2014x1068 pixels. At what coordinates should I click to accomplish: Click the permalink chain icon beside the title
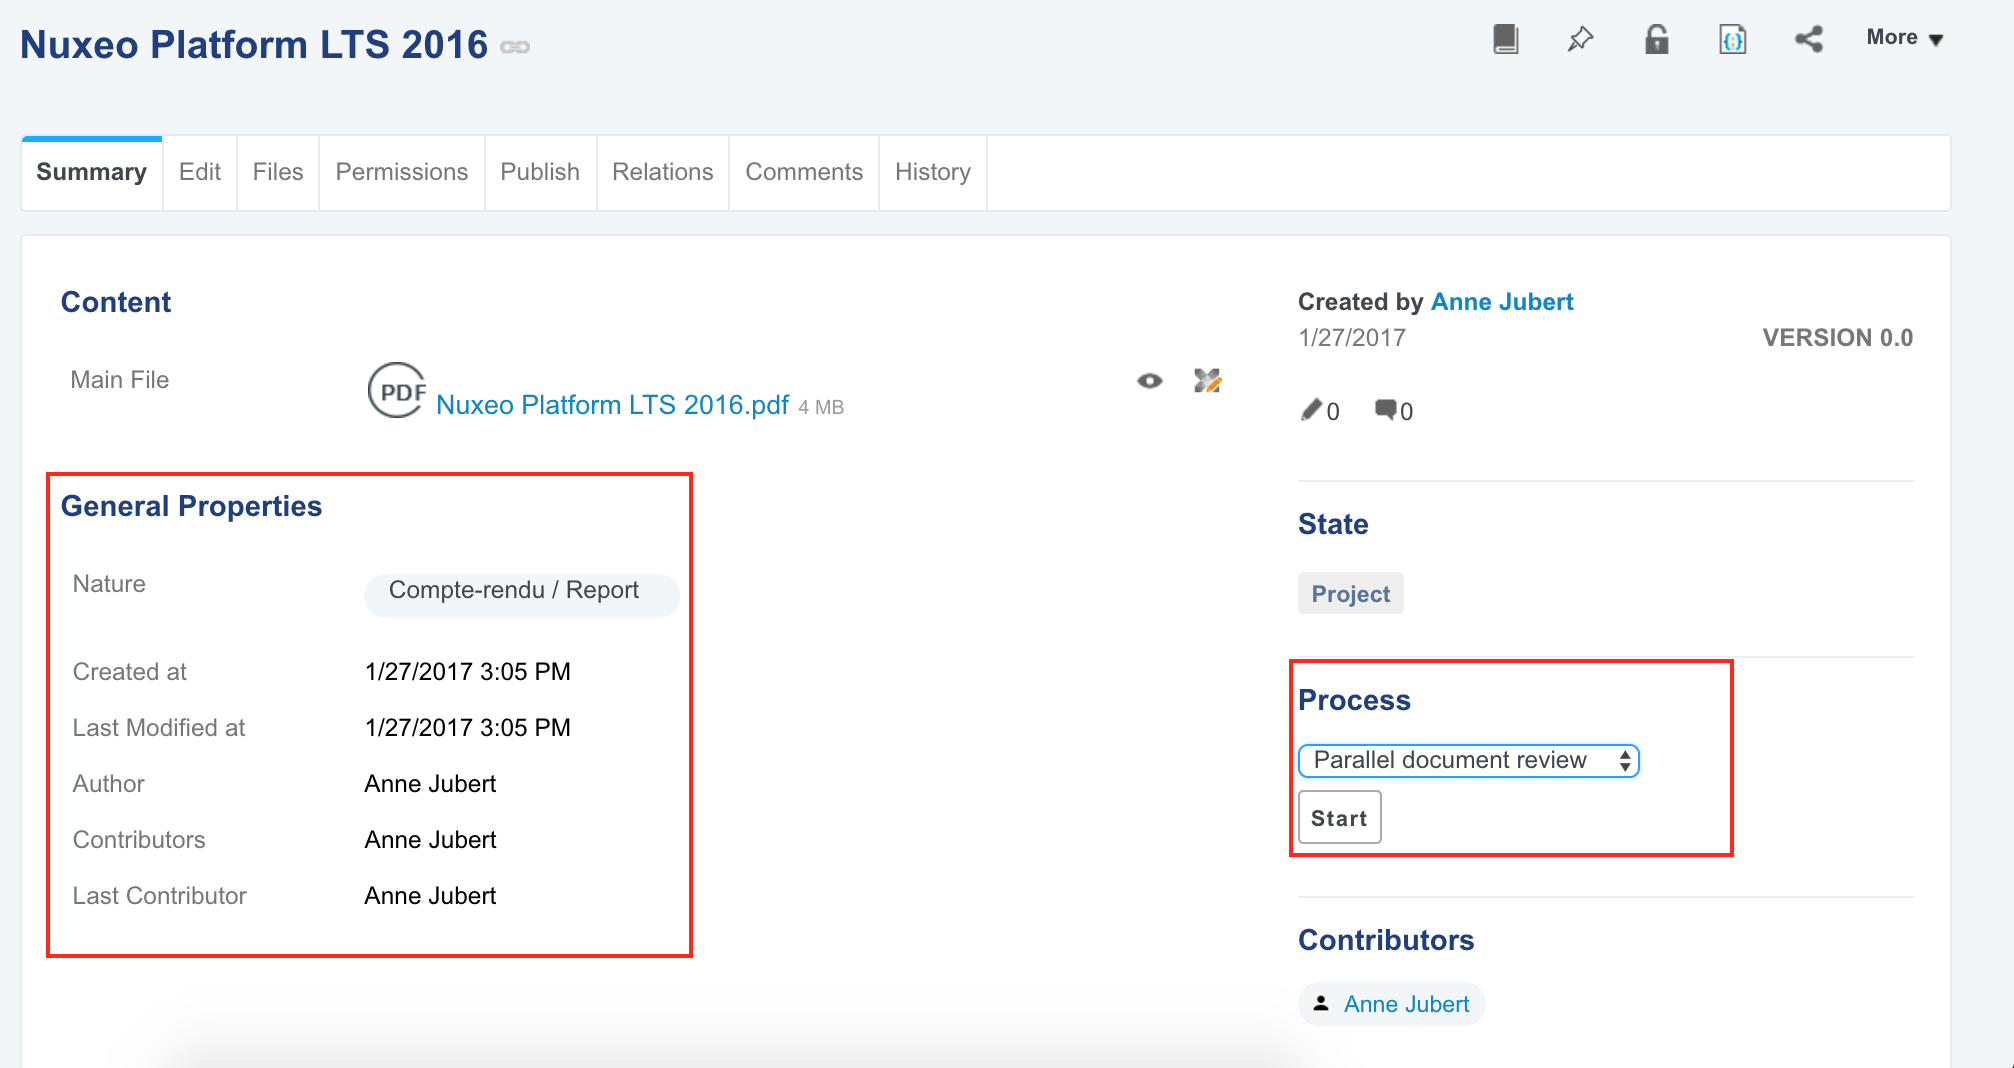click(515, 47)
